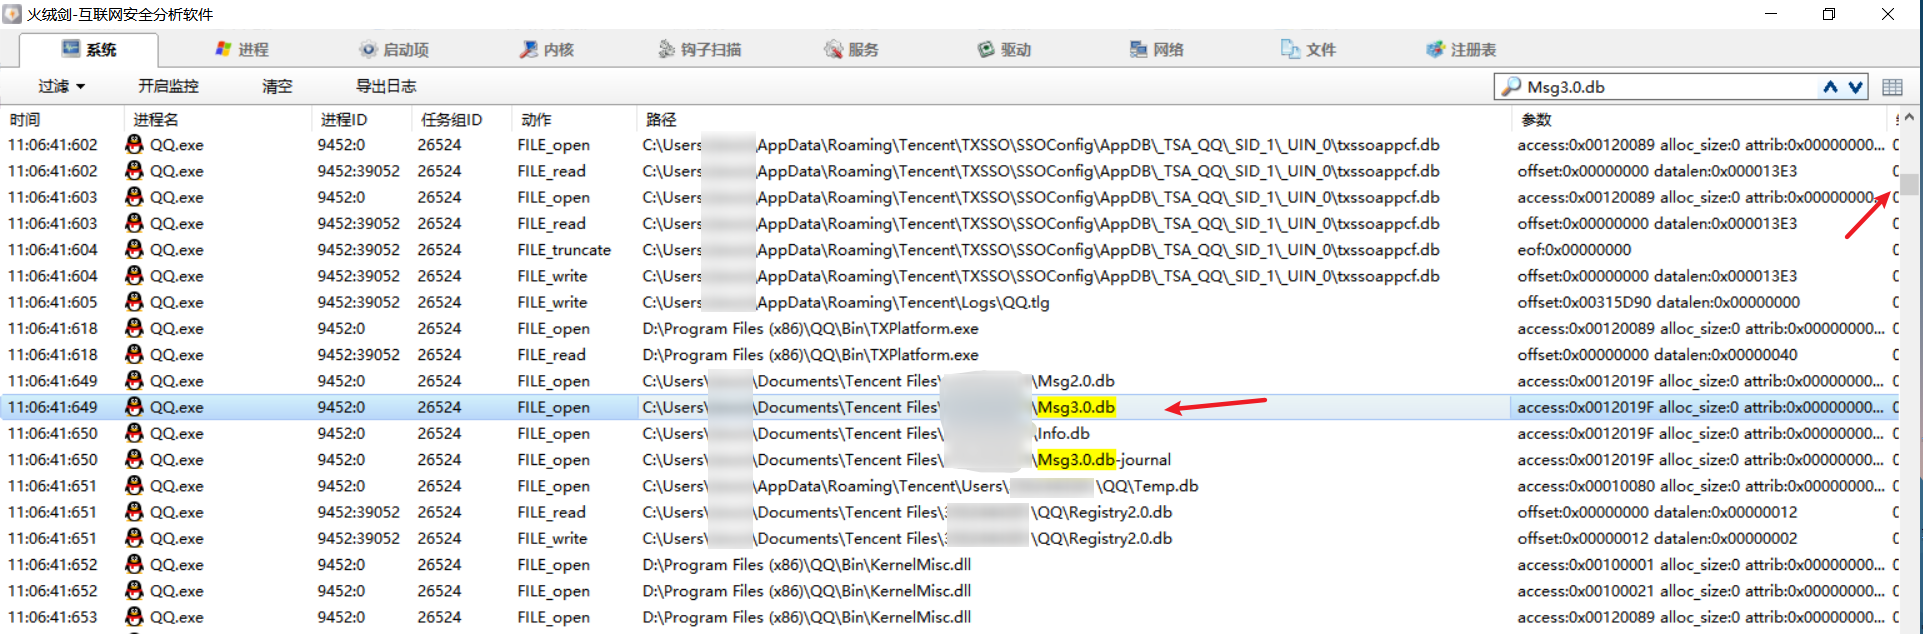Screen dimensions: 1923x634
Task: Select the Msg2.0.db path entry
Action: click(x=879, y=381)
